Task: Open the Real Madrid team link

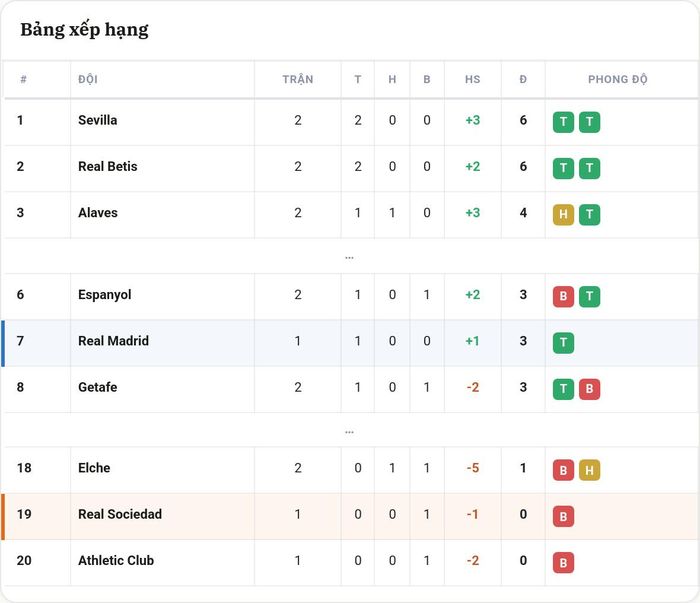Action: point(113,341)
